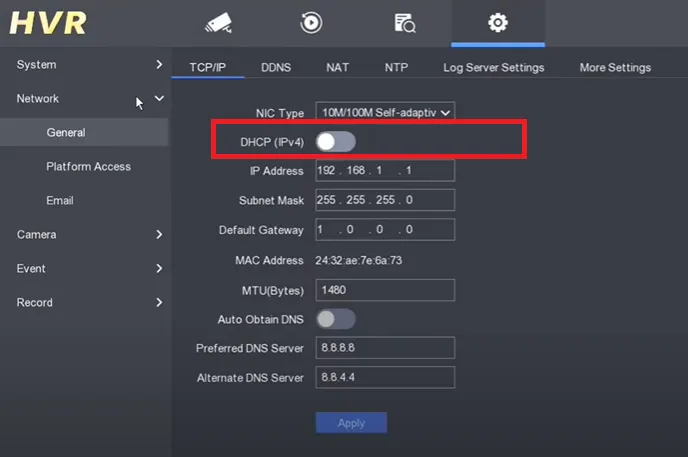
Task: Open the file search icon
Action: tap(405, 23)
